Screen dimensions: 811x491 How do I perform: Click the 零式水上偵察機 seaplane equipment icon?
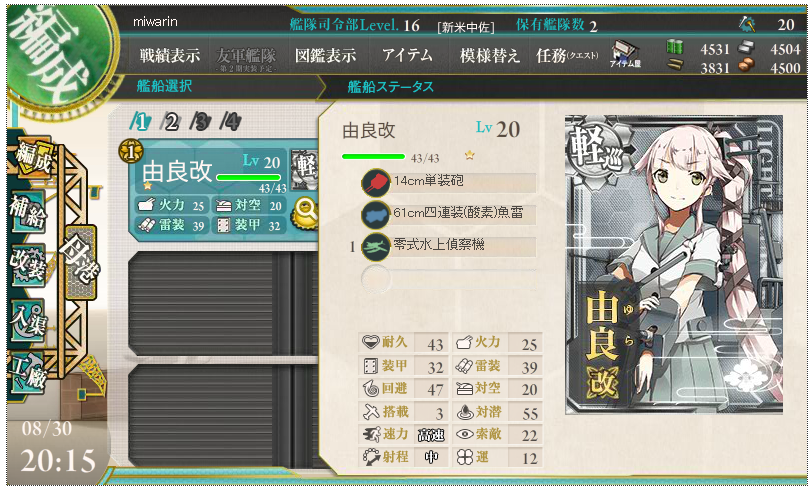pos(376,246)
